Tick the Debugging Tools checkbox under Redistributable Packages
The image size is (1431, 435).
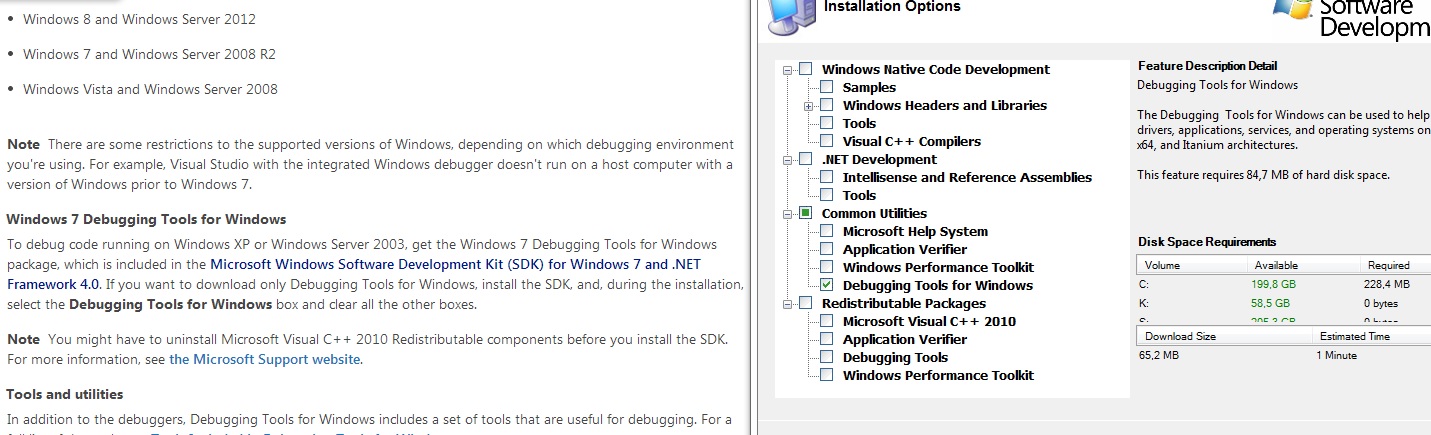[x=826, y=357]
